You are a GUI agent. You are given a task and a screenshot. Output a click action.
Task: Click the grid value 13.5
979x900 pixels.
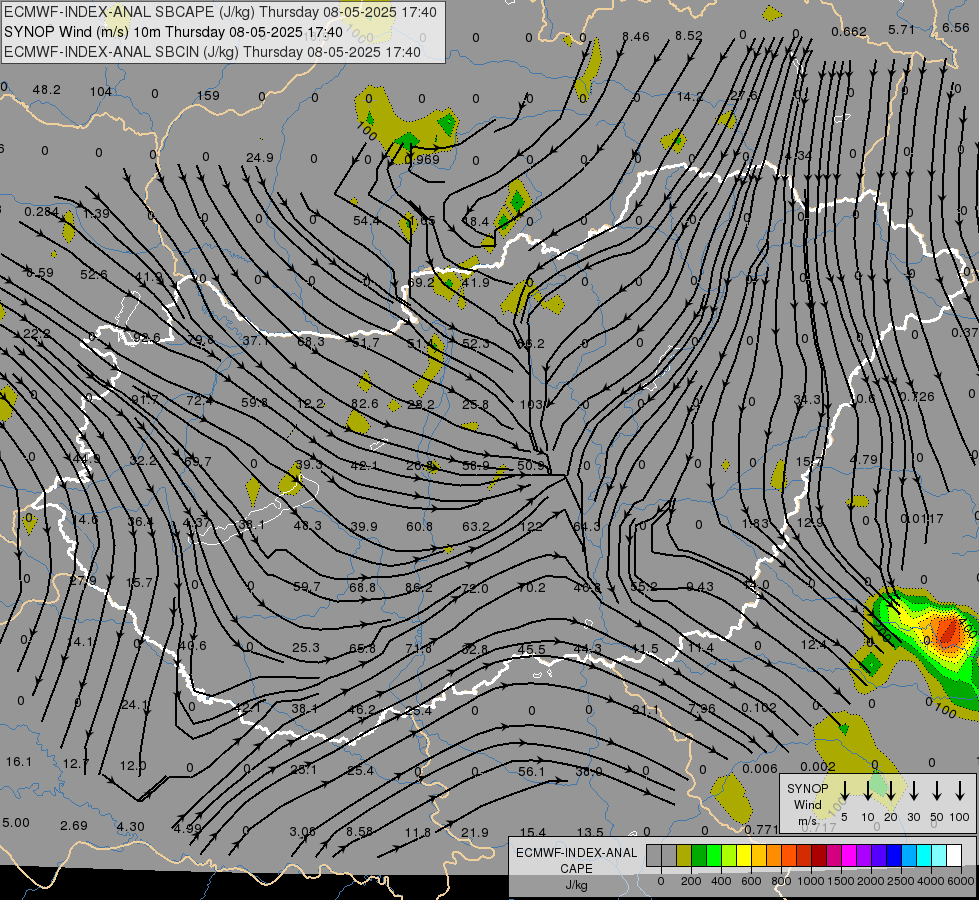[590, 833]
